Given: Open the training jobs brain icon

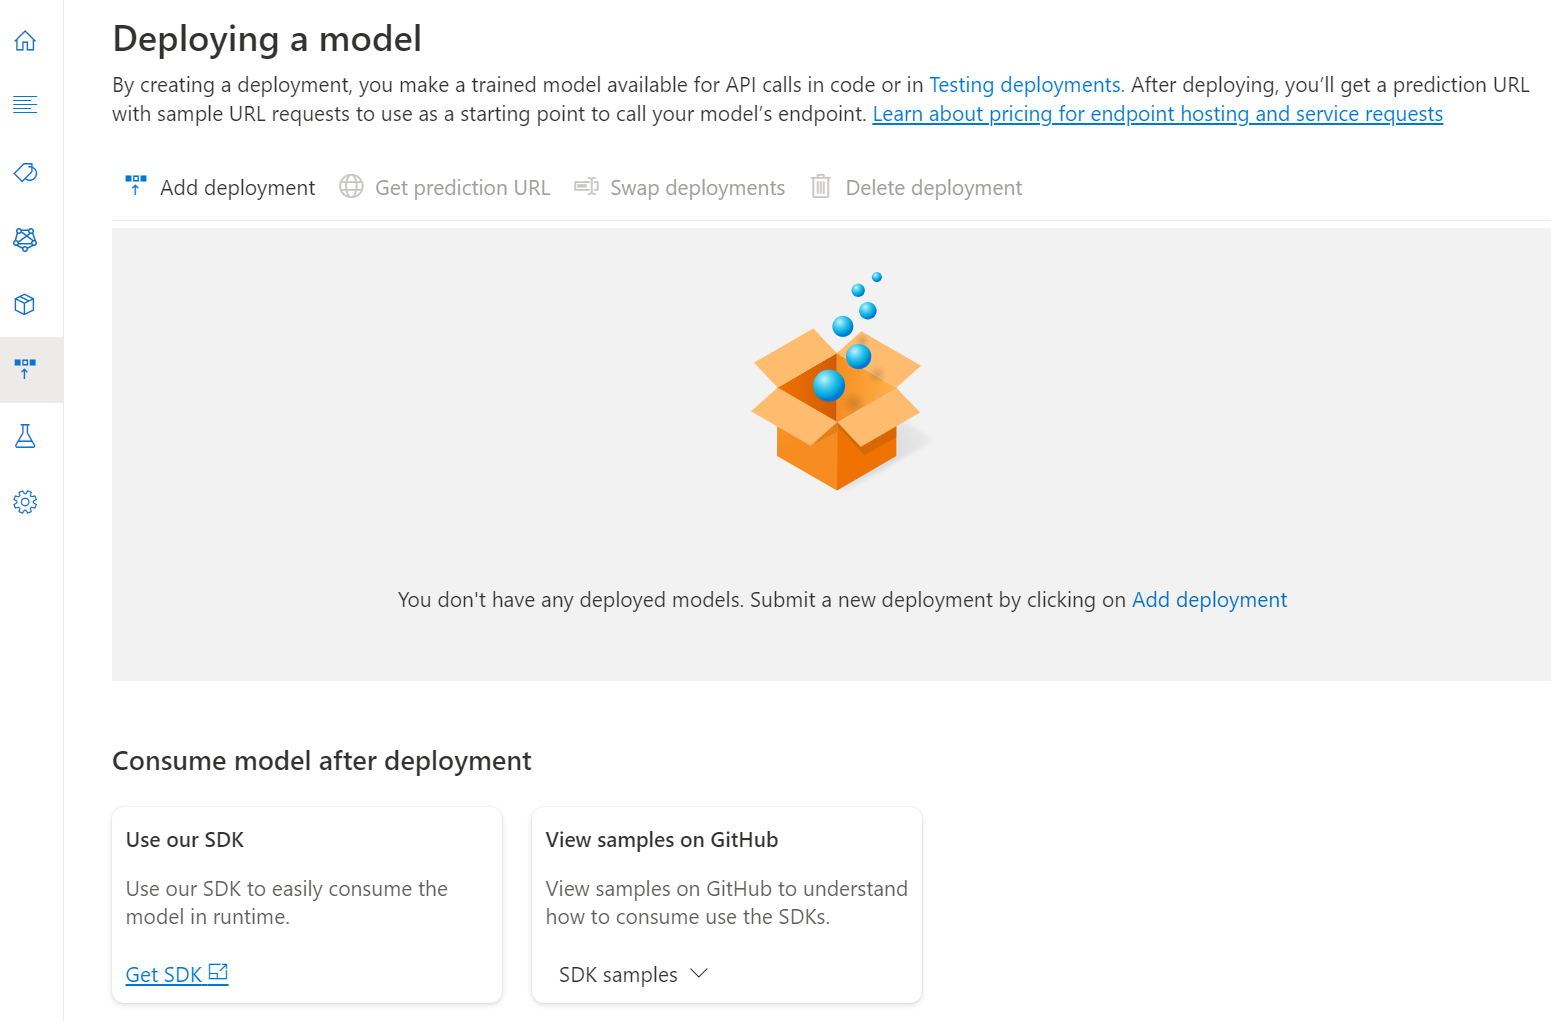Looking at the screenshot, I should pos(25,239).
